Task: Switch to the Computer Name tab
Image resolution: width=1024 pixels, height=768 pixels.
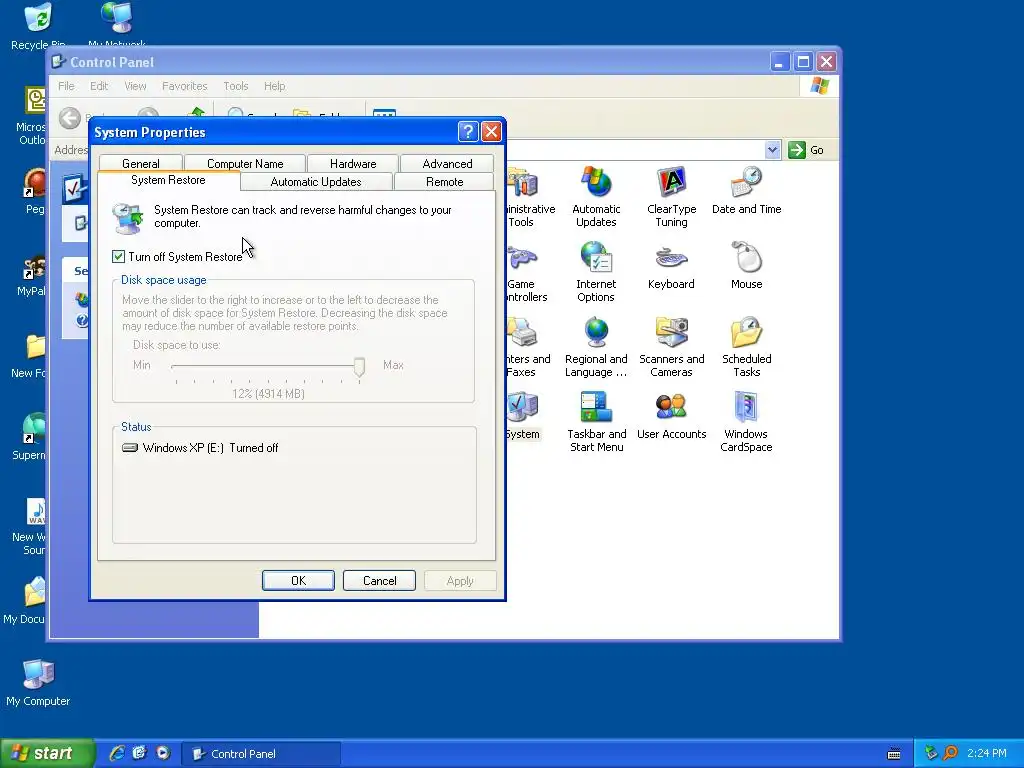Action: point(245,163)
